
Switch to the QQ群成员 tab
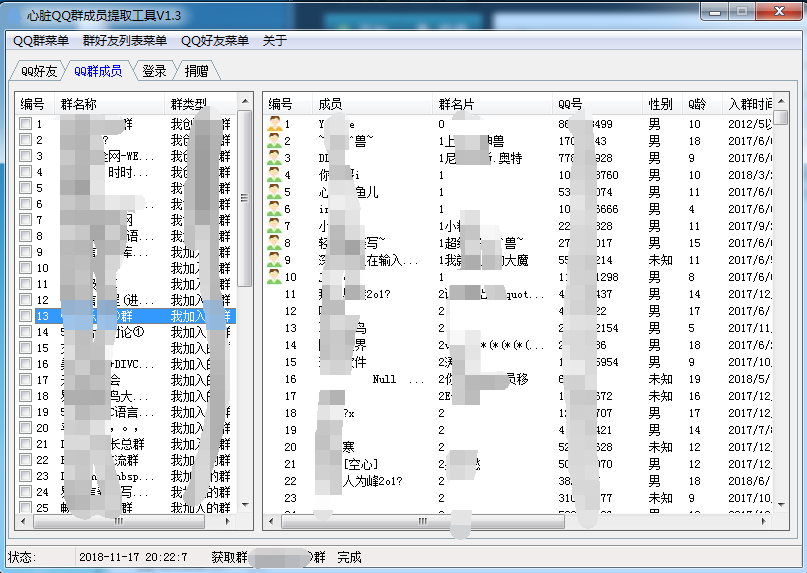pos(98,71)
